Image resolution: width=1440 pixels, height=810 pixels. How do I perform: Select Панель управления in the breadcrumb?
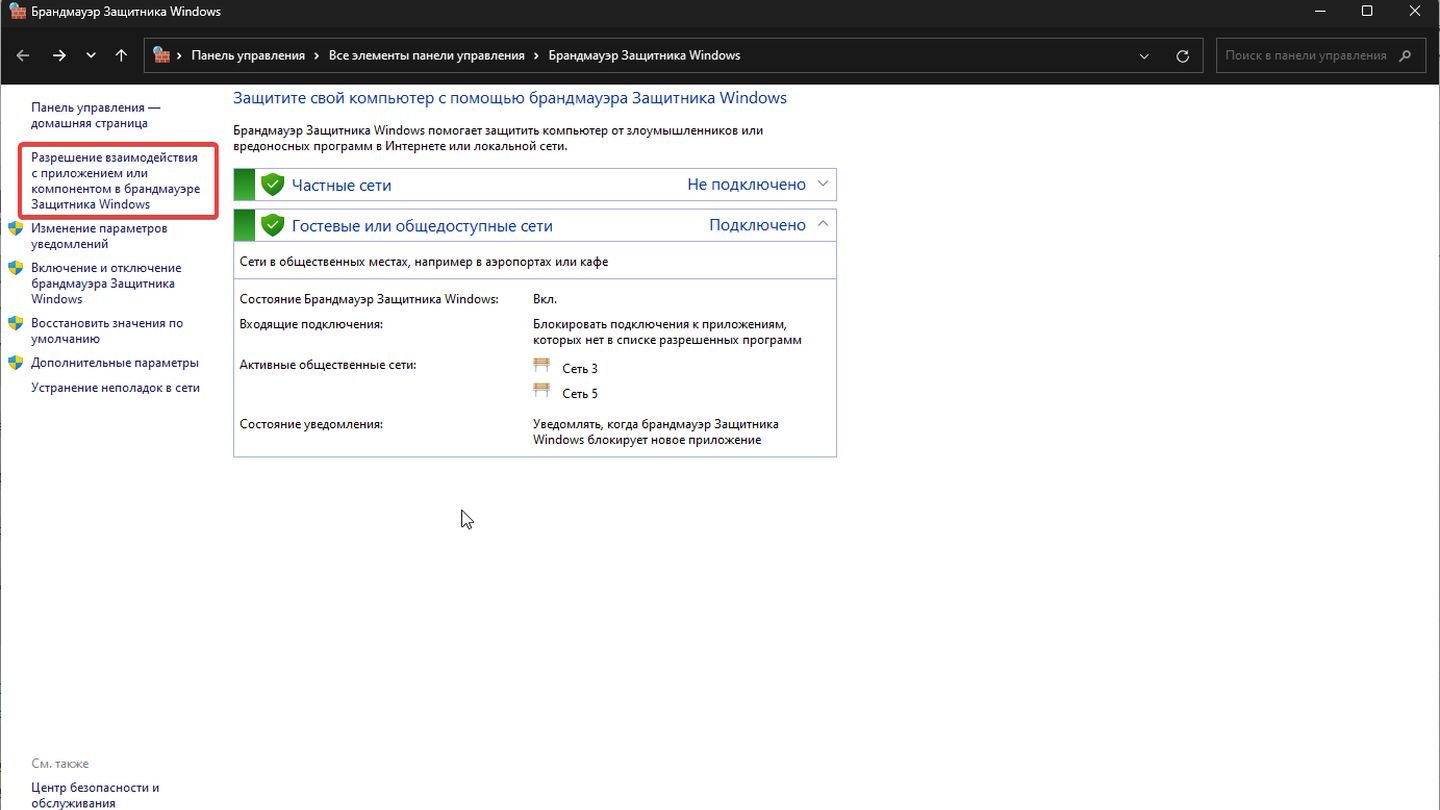pos(247,56)
